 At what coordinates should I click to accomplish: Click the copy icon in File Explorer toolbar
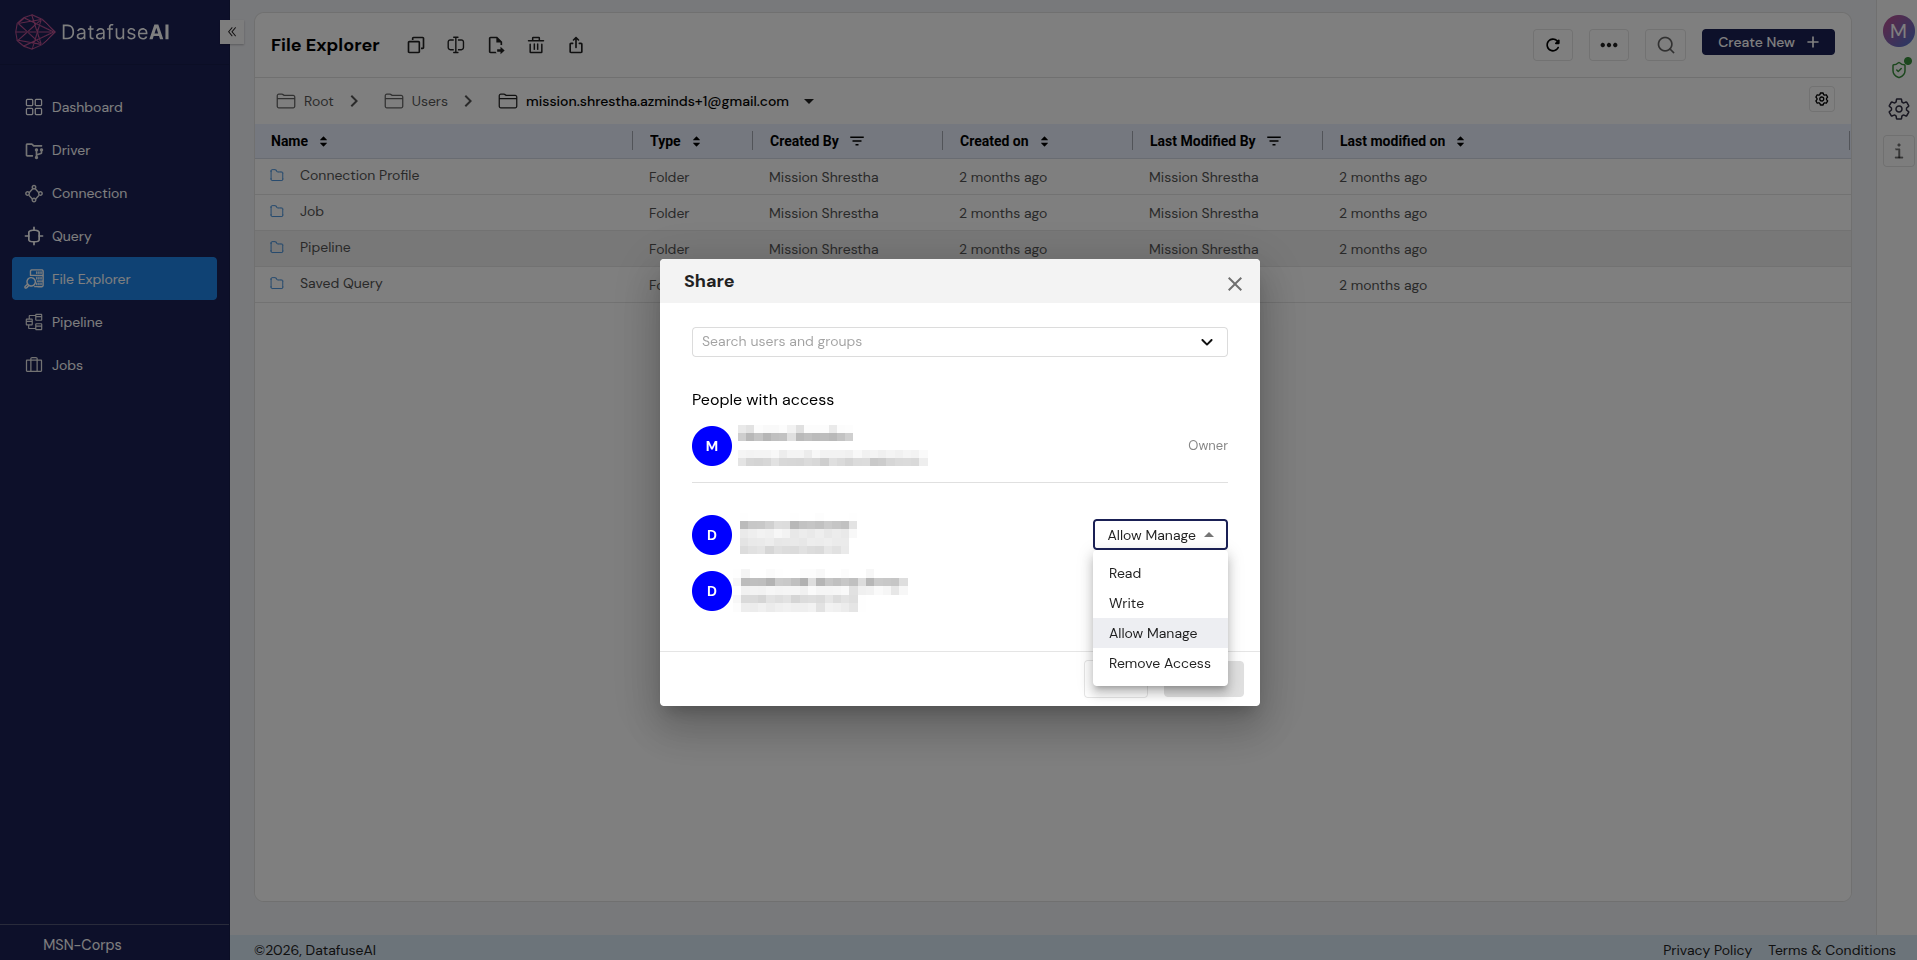416,45
